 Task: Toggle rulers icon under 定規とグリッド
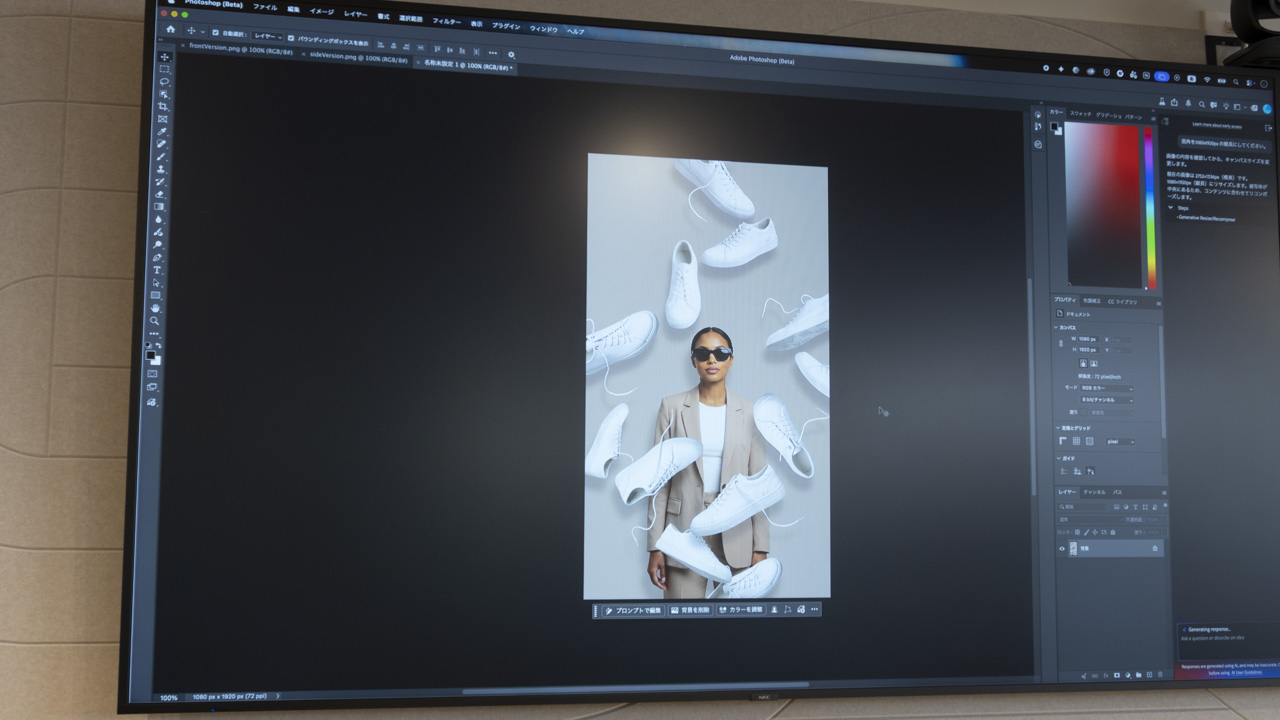coord(1063,440)
